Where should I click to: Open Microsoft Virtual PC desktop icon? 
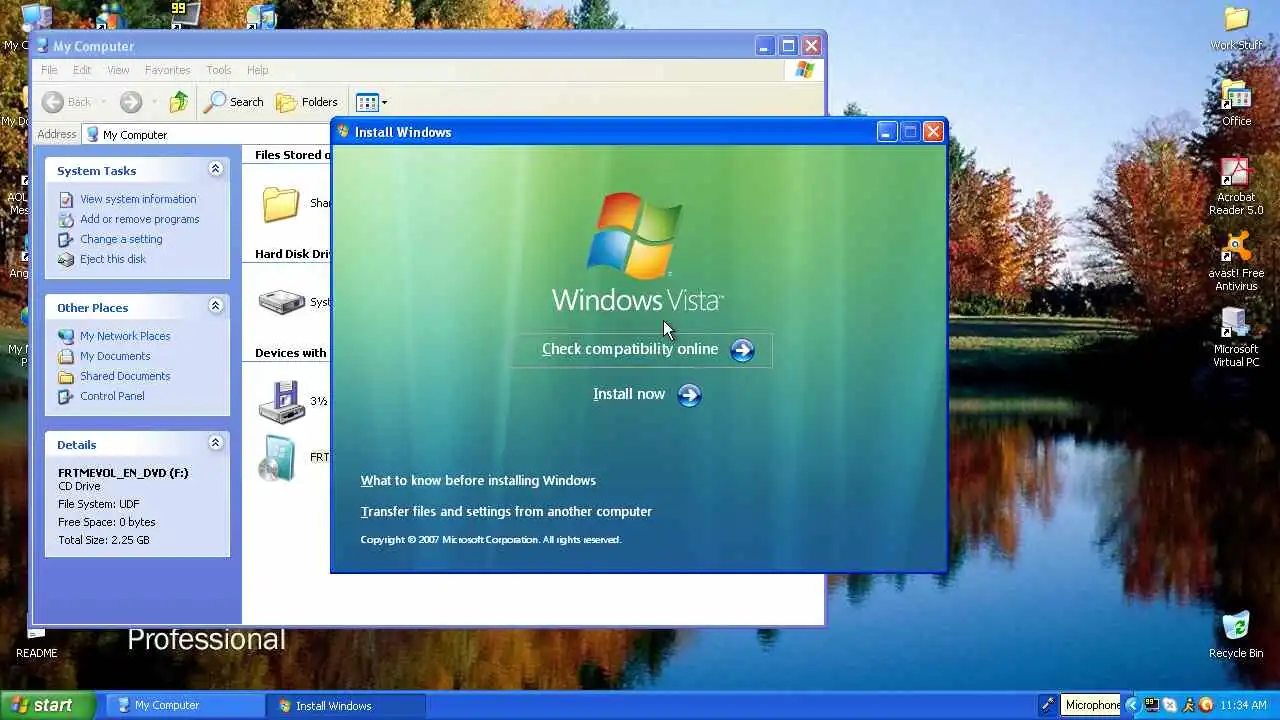(1236, 338)
